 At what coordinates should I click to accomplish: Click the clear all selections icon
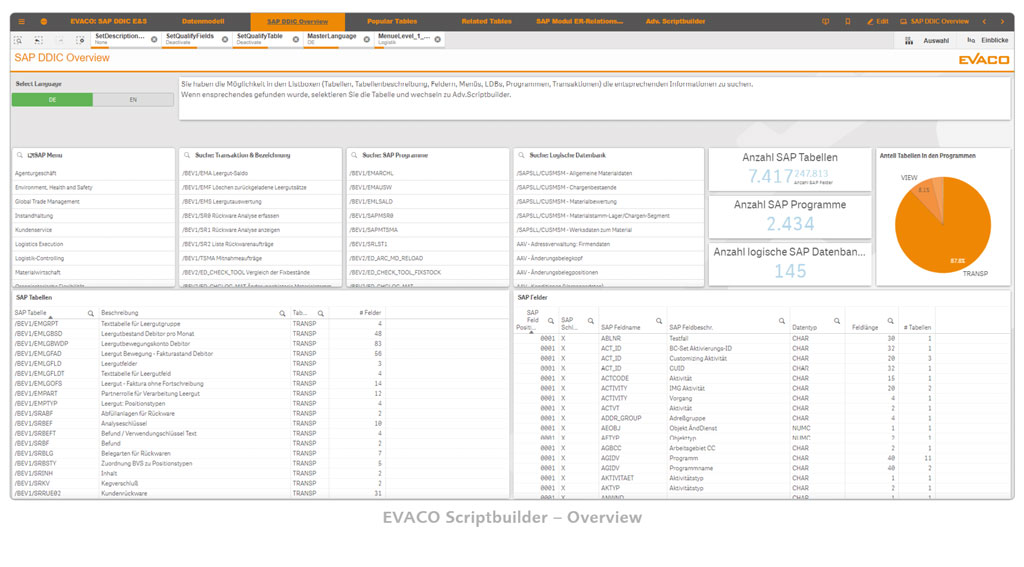coord(80,40)
